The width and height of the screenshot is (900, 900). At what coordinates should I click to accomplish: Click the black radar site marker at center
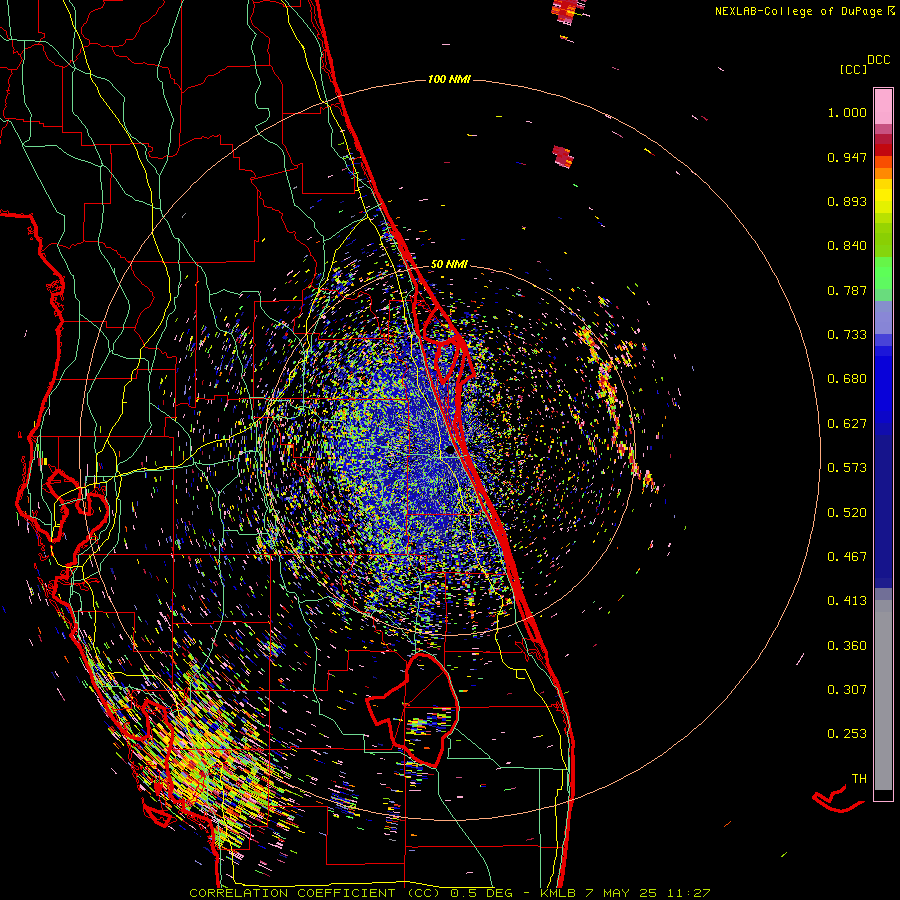pos(449,451)
